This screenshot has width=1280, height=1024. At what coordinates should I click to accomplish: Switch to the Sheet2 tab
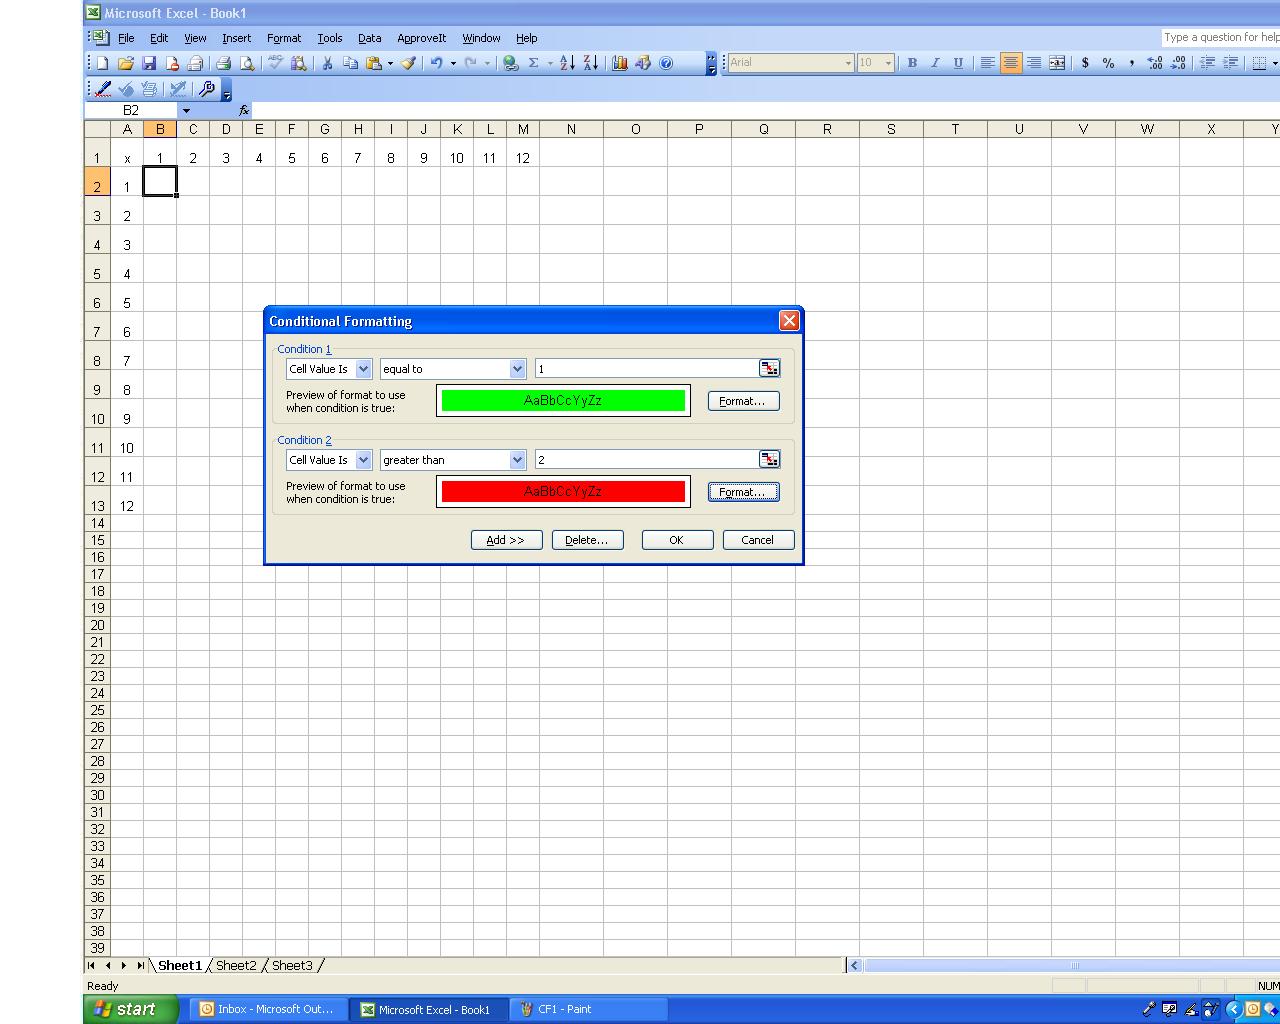[x=236, y=966]
